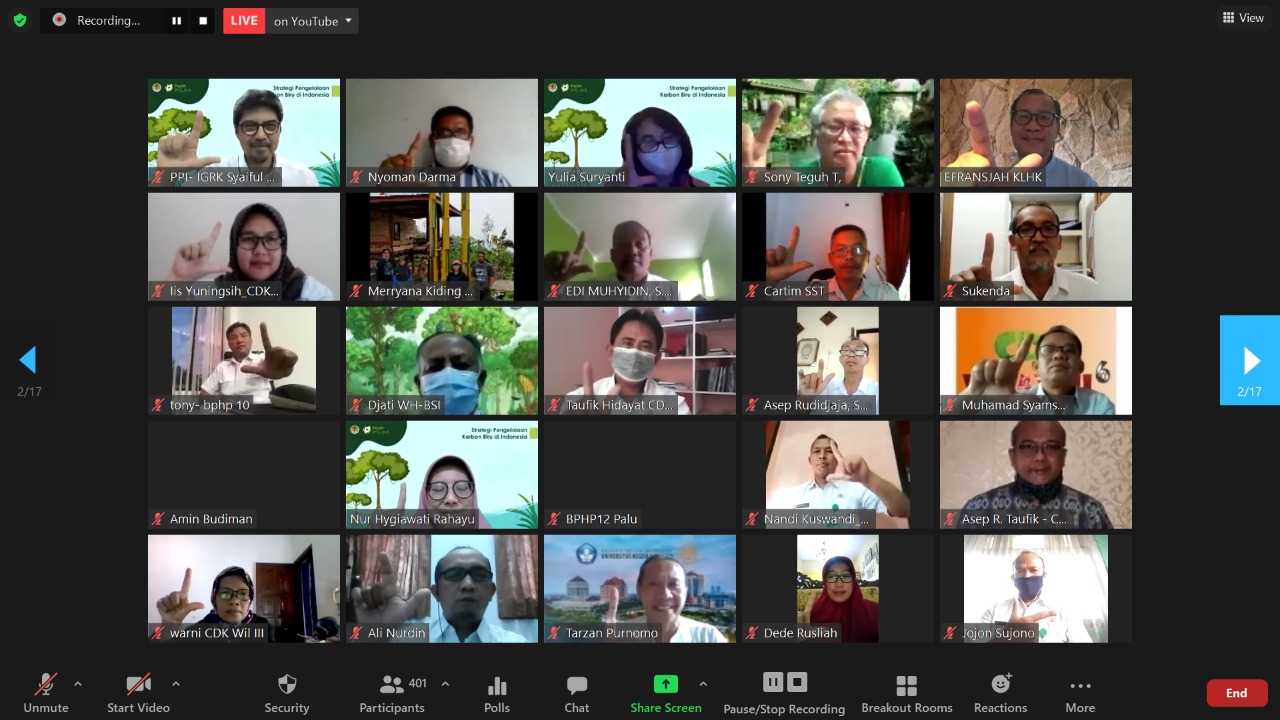Click the green encryption shield icon
This screenshot has height=720, width=1280.
20,20
